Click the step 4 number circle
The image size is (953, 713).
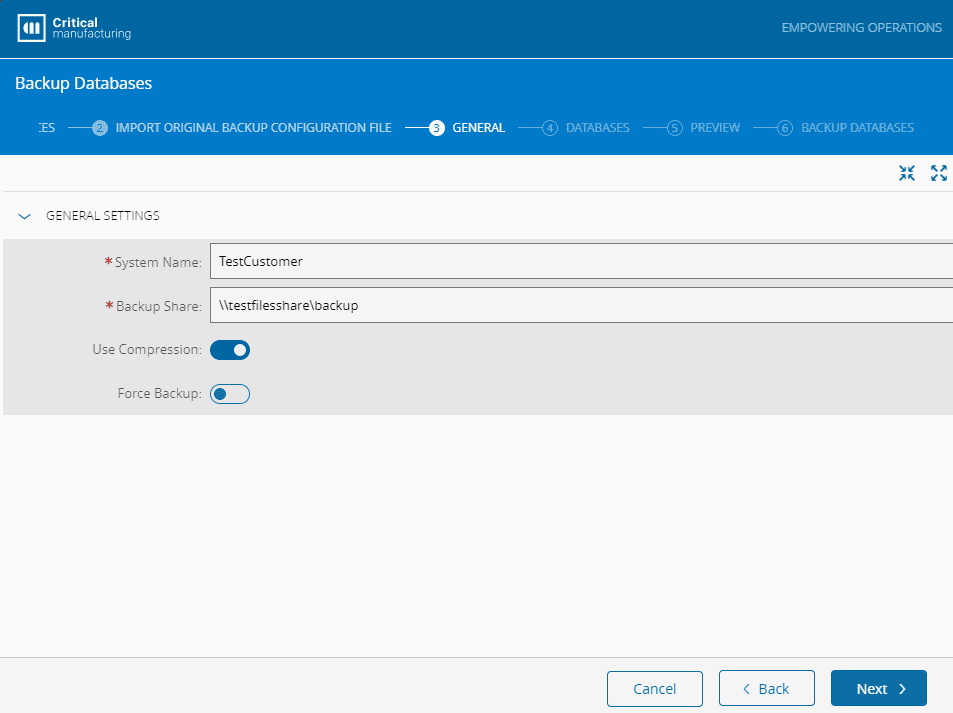coord(550,128)
